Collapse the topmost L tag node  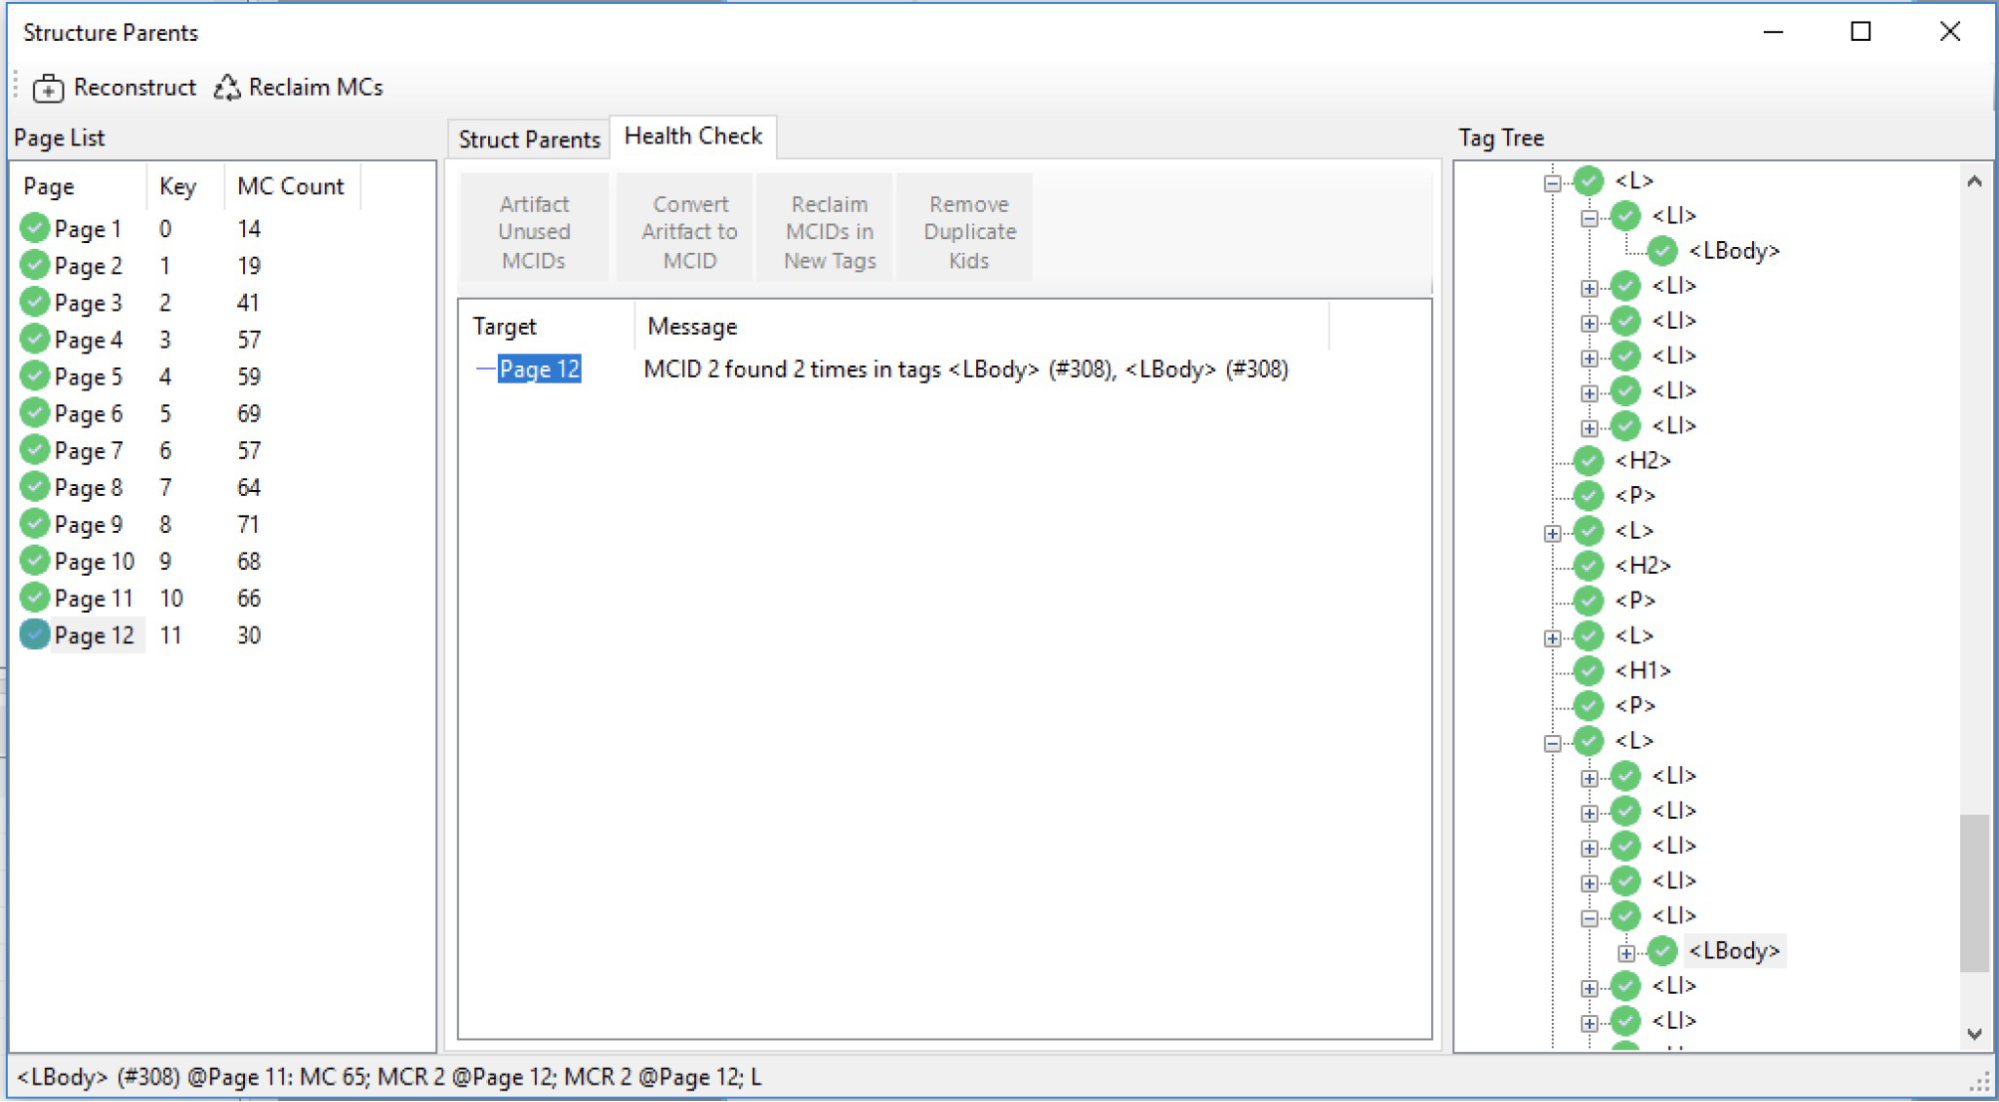[1552, 182]
